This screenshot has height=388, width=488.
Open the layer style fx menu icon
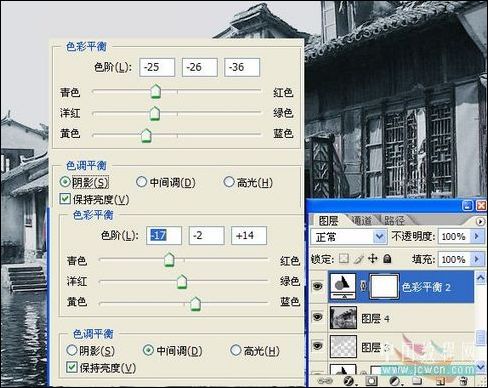(x=349, y=381)
